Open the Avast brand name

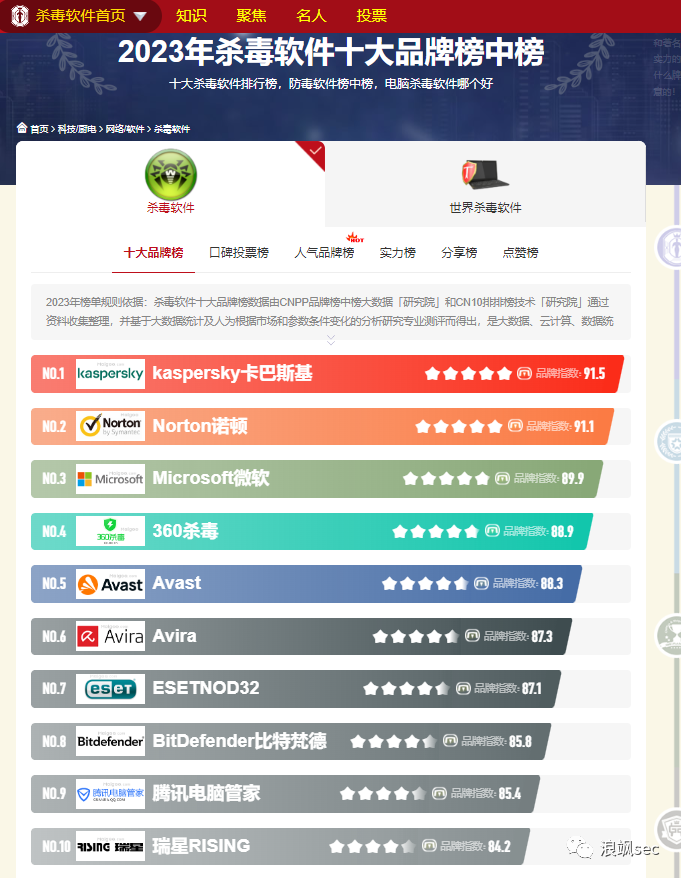tap(176, 583)
